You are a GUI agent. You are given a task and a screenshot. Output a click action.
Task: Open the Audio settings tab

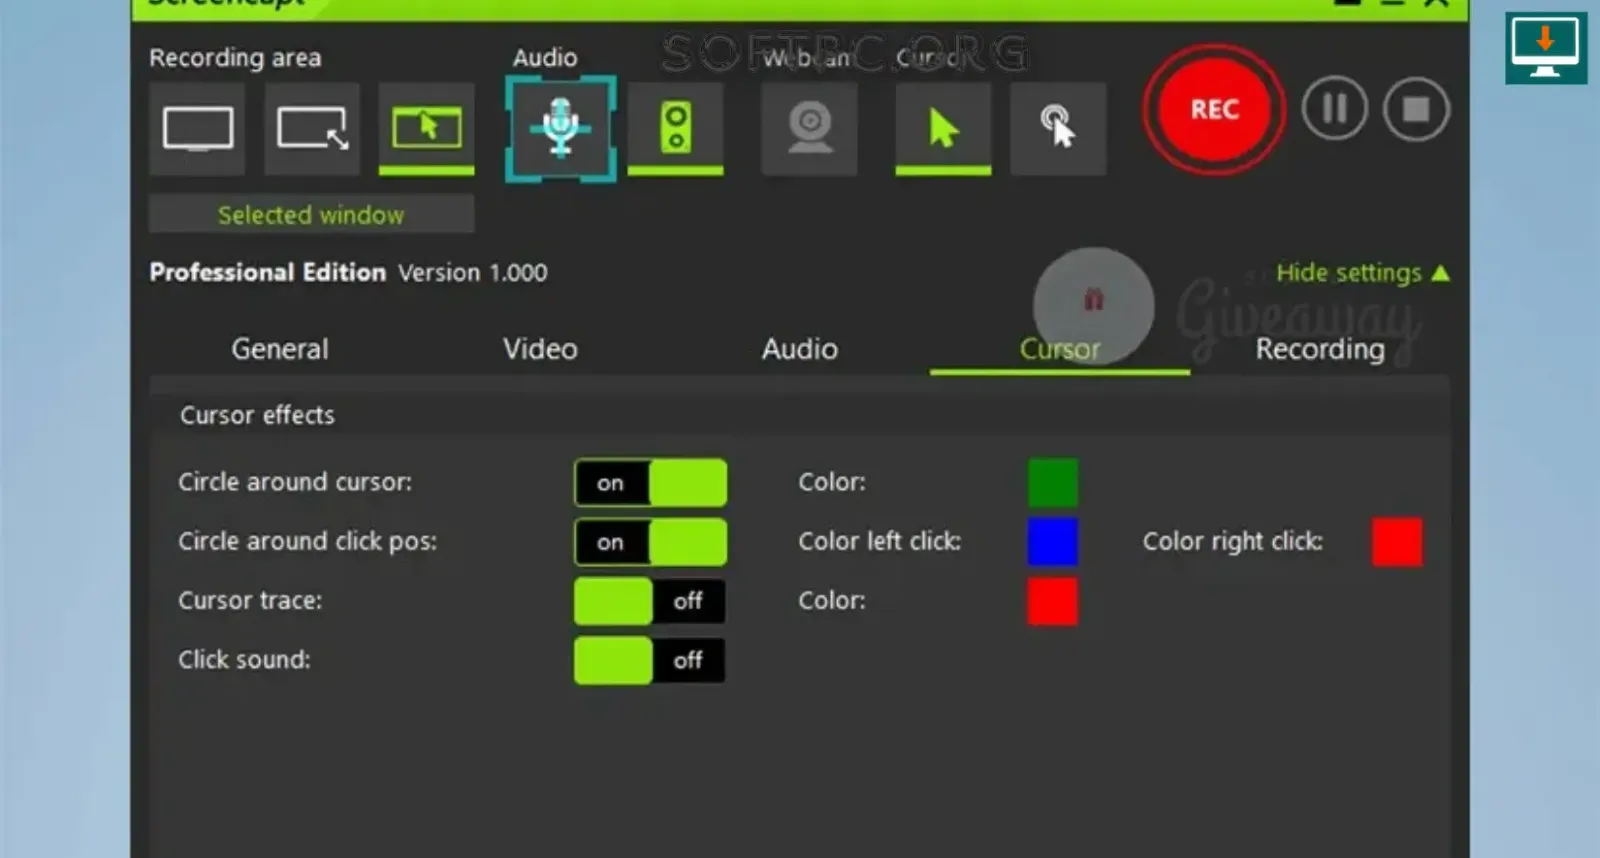pos(800,349)
